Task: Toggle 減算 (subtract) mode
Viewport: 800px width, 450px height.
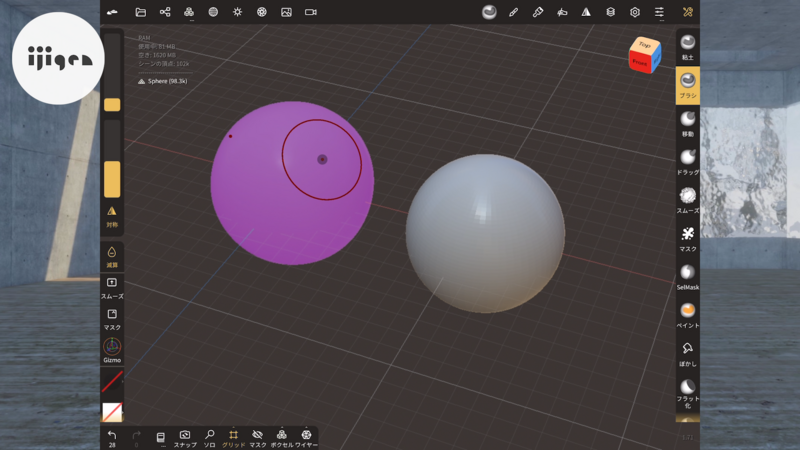Action: 112,257
